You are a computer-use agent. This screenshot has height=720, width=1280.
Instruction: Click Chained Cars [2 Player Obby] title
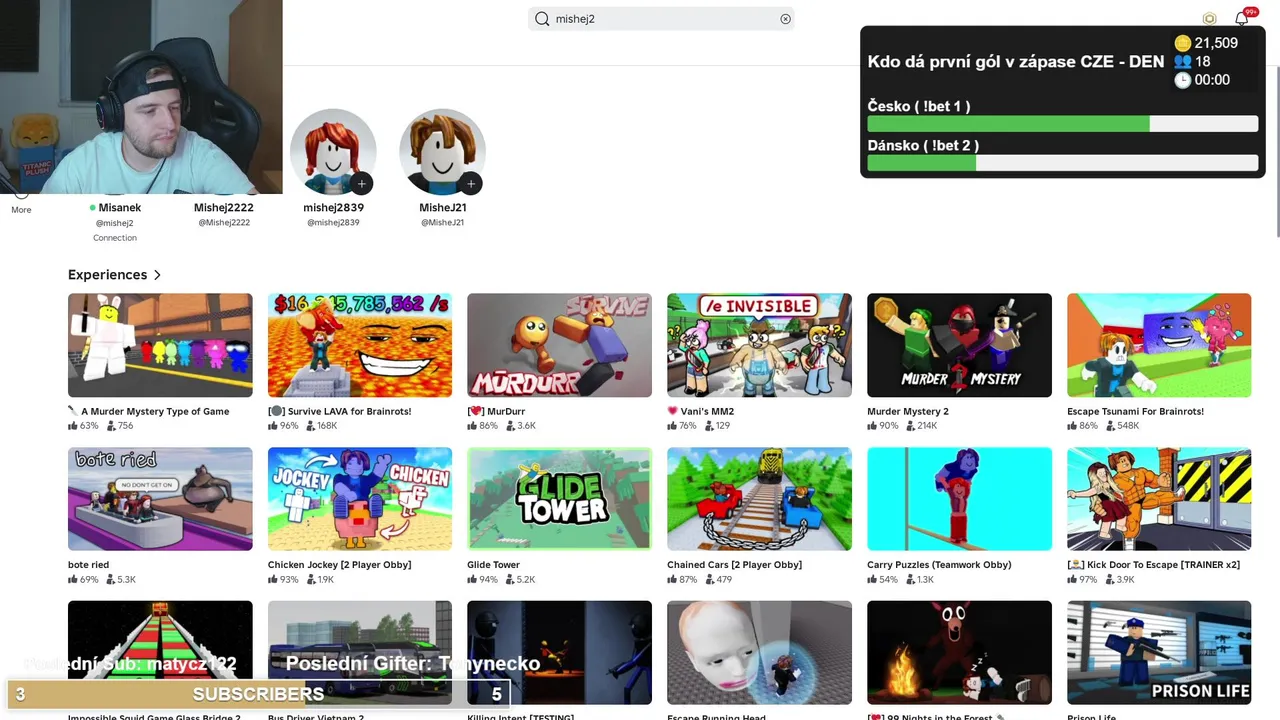pyautogui.click(x=735, y=565)
